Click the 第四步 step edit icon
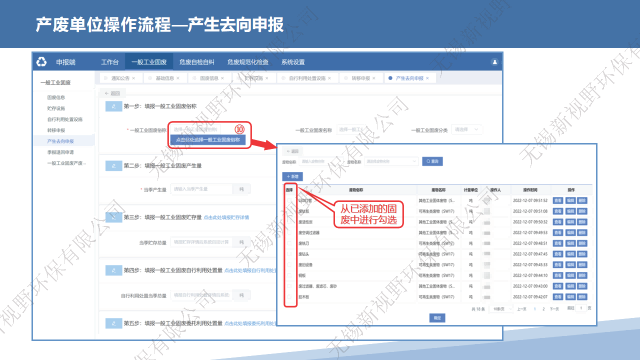The width and height of the screenshot is (640, 360). 113,270
